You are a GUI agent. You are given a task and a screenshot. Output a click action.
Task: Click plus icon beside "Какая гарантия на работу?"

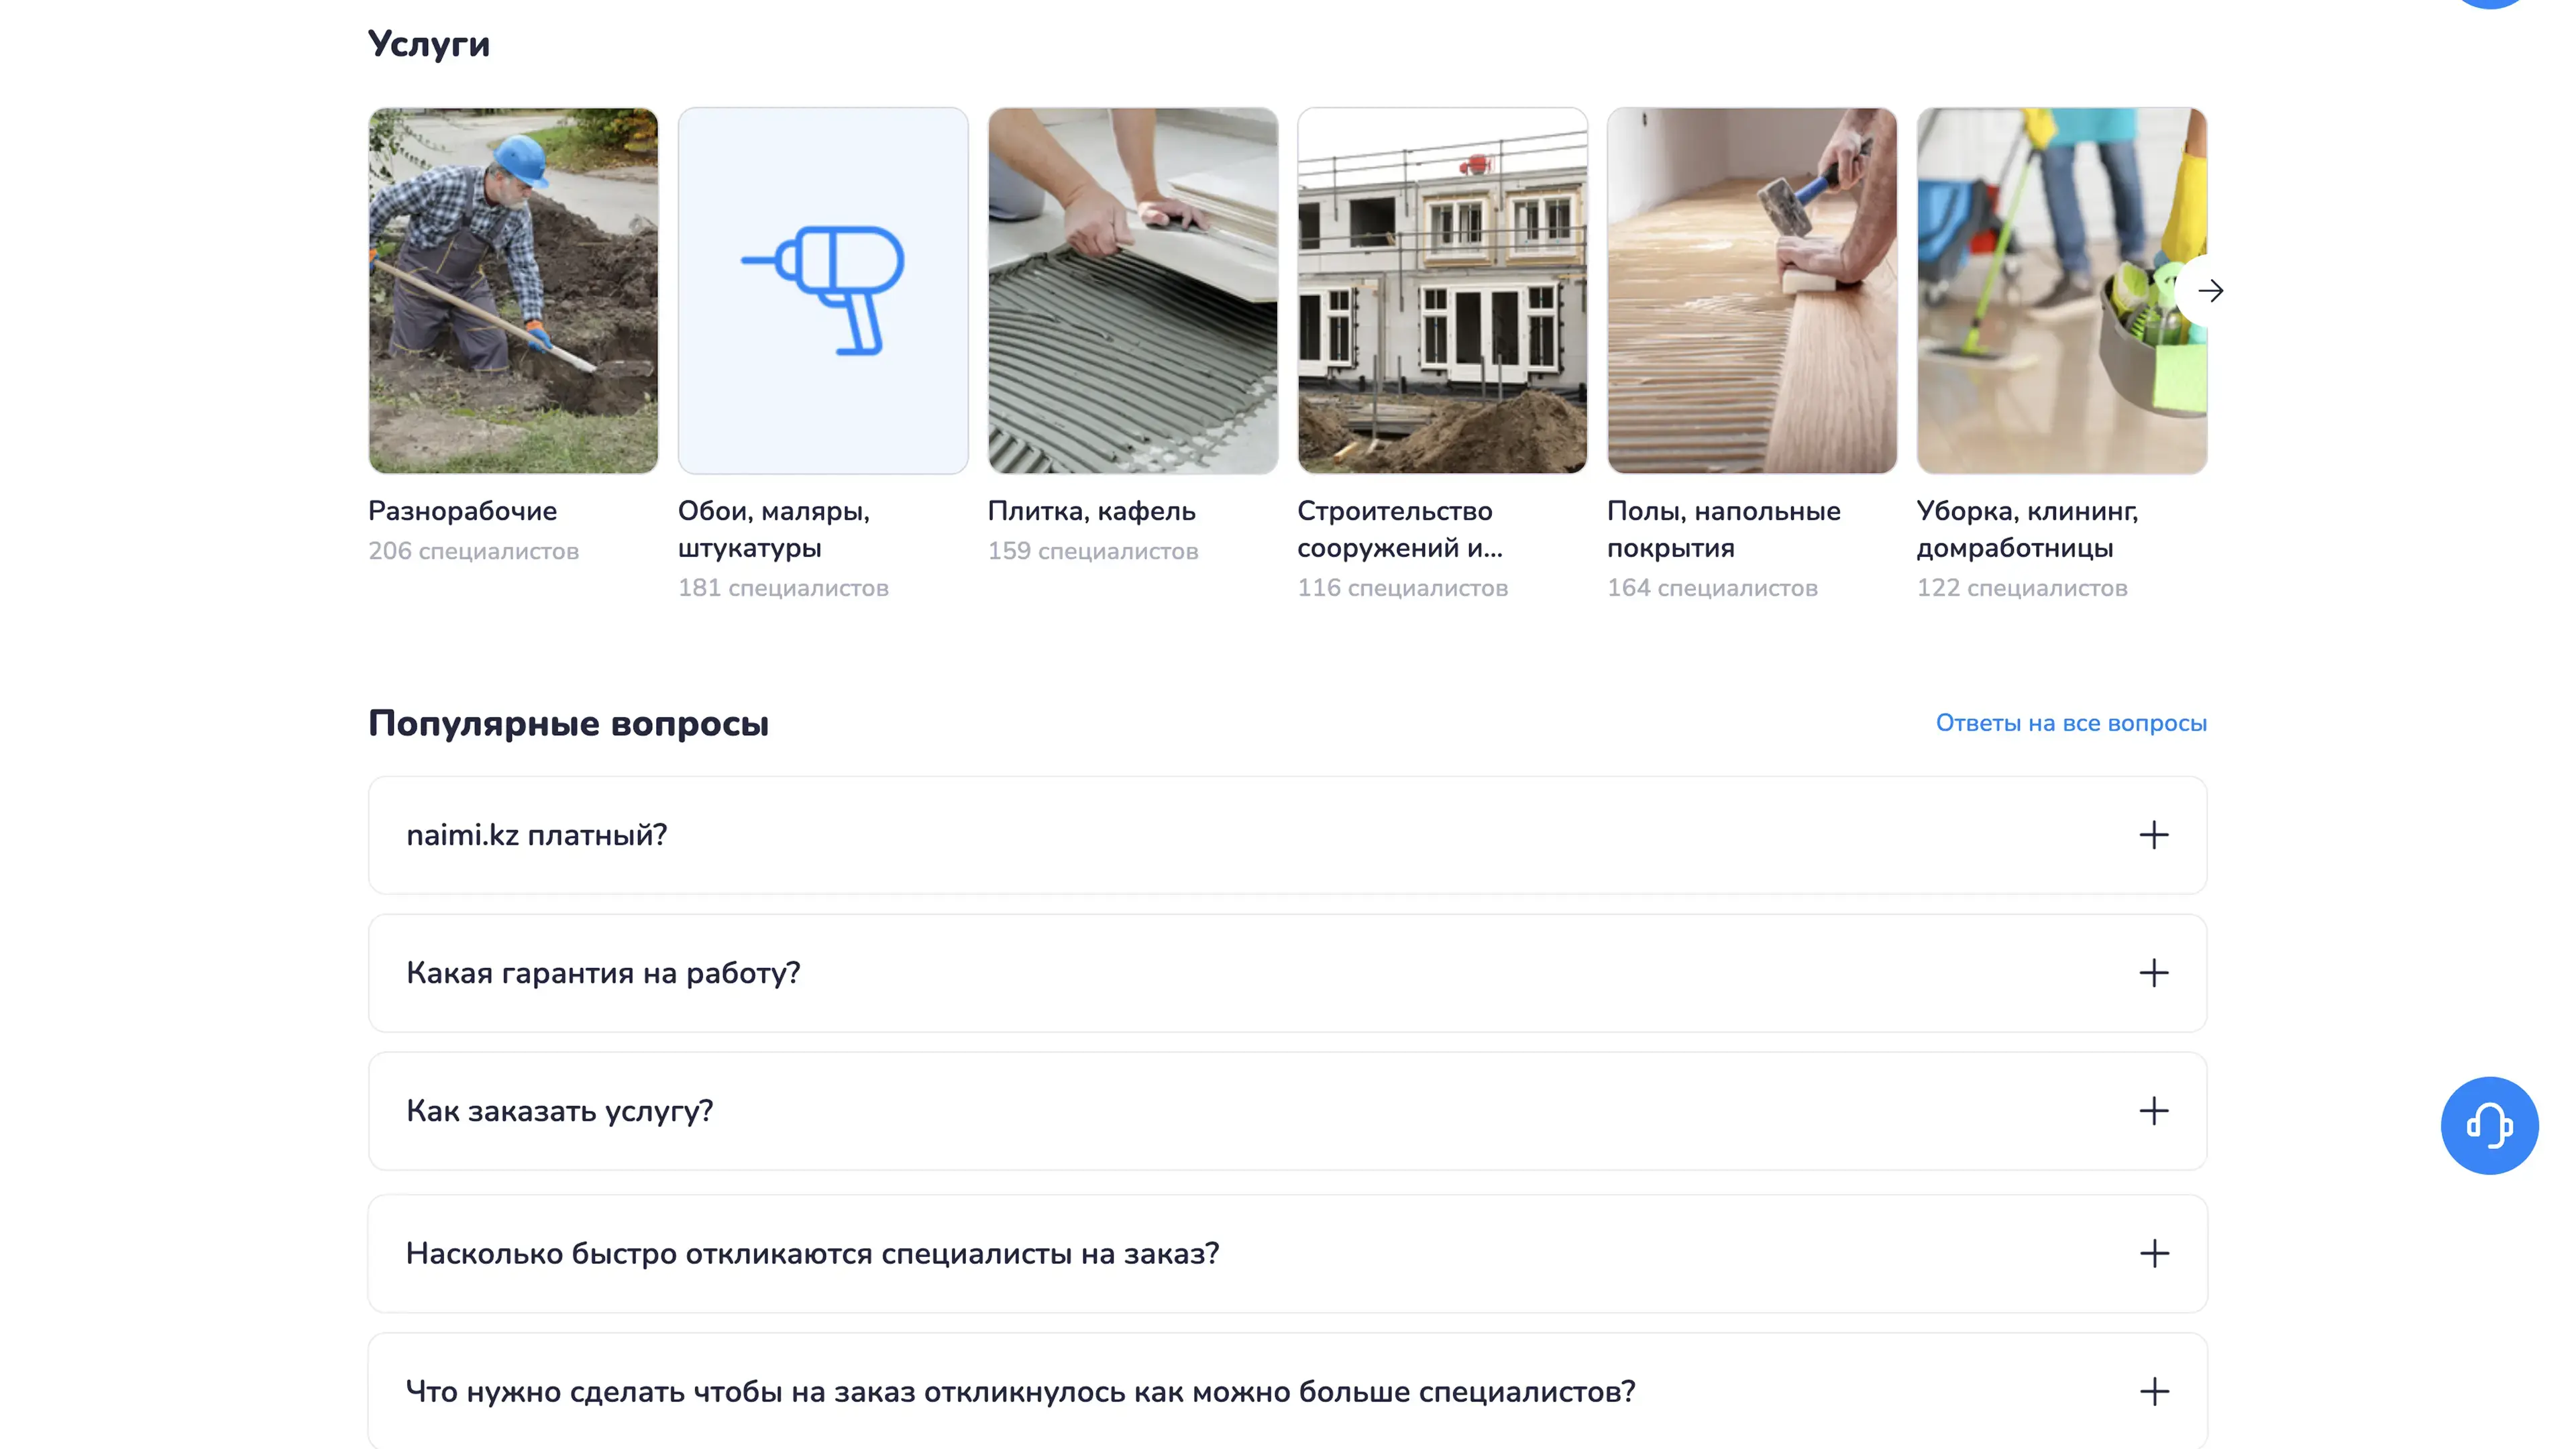click(x=2153, y=973)
